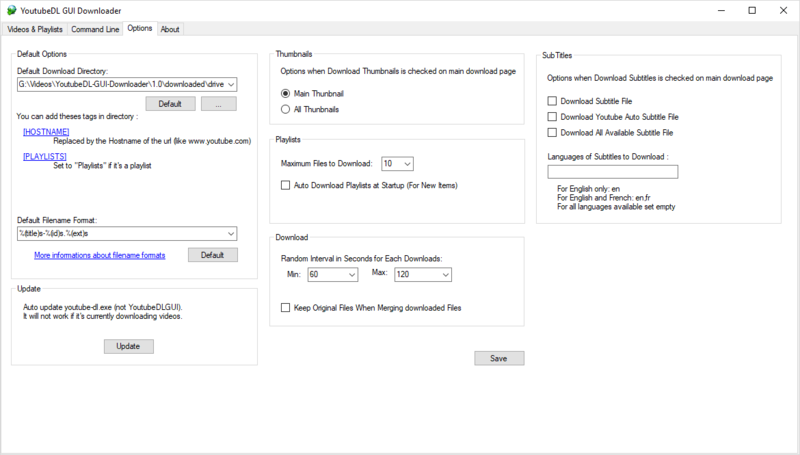Screen dimensions: 800x455
Task: Close the YoutubeDL GUI Downloader window
Action: [783, 10]
